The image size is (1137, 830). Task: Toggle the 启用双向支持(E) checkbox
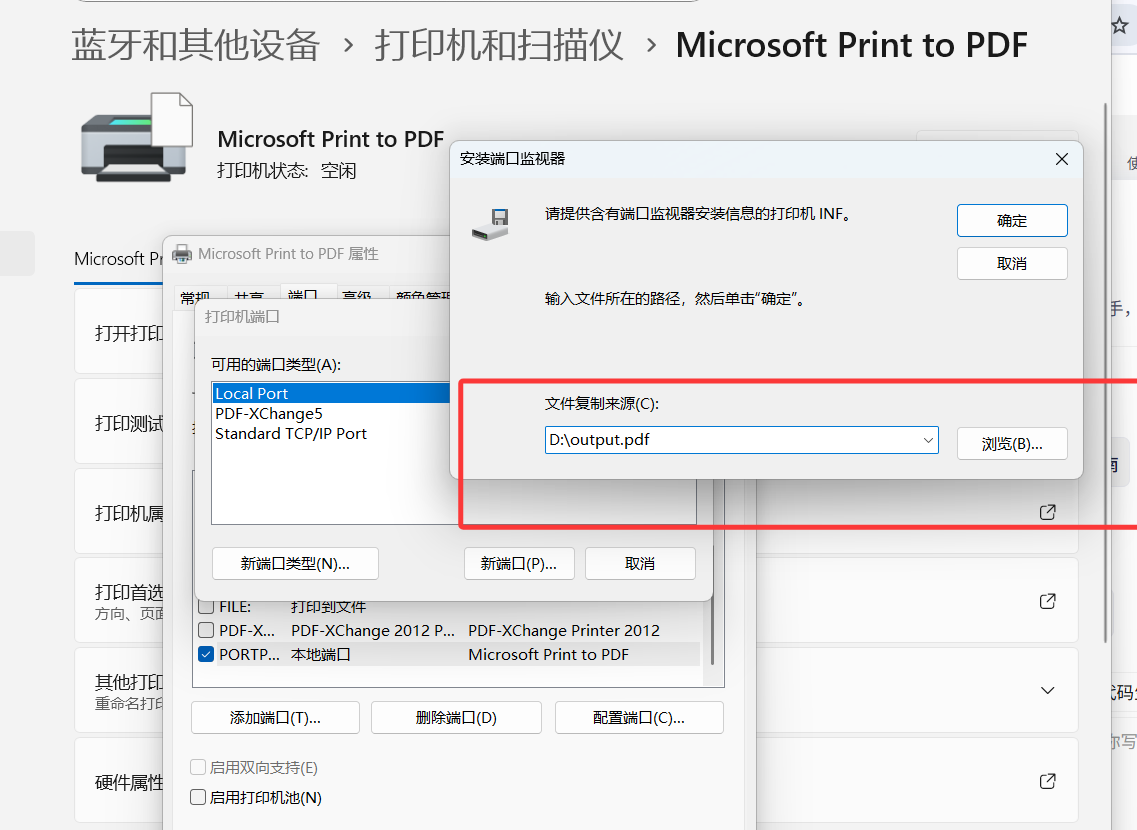click(x=198, y=767)
